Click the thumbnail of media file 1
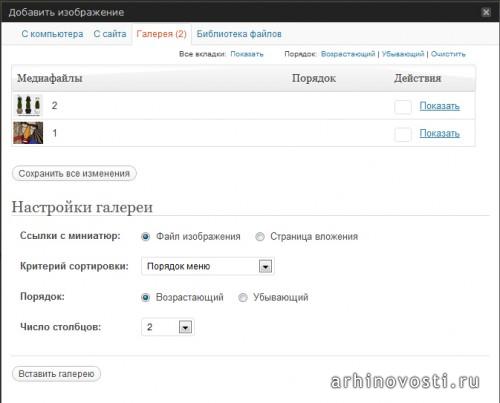Screen dimensions: 500x403 pyautogui.click(x=28, y=133)
